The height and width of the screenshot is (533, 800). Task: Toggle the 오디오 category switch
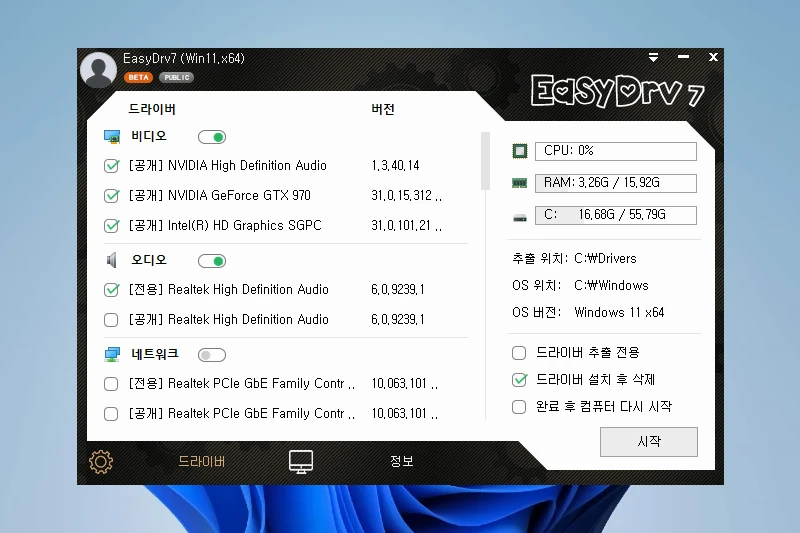212,261
